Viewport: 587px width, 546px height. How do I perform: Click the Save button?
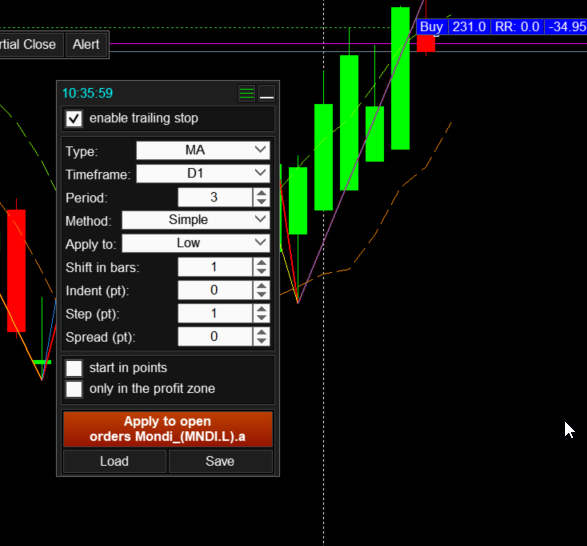(x=220, y=461)
